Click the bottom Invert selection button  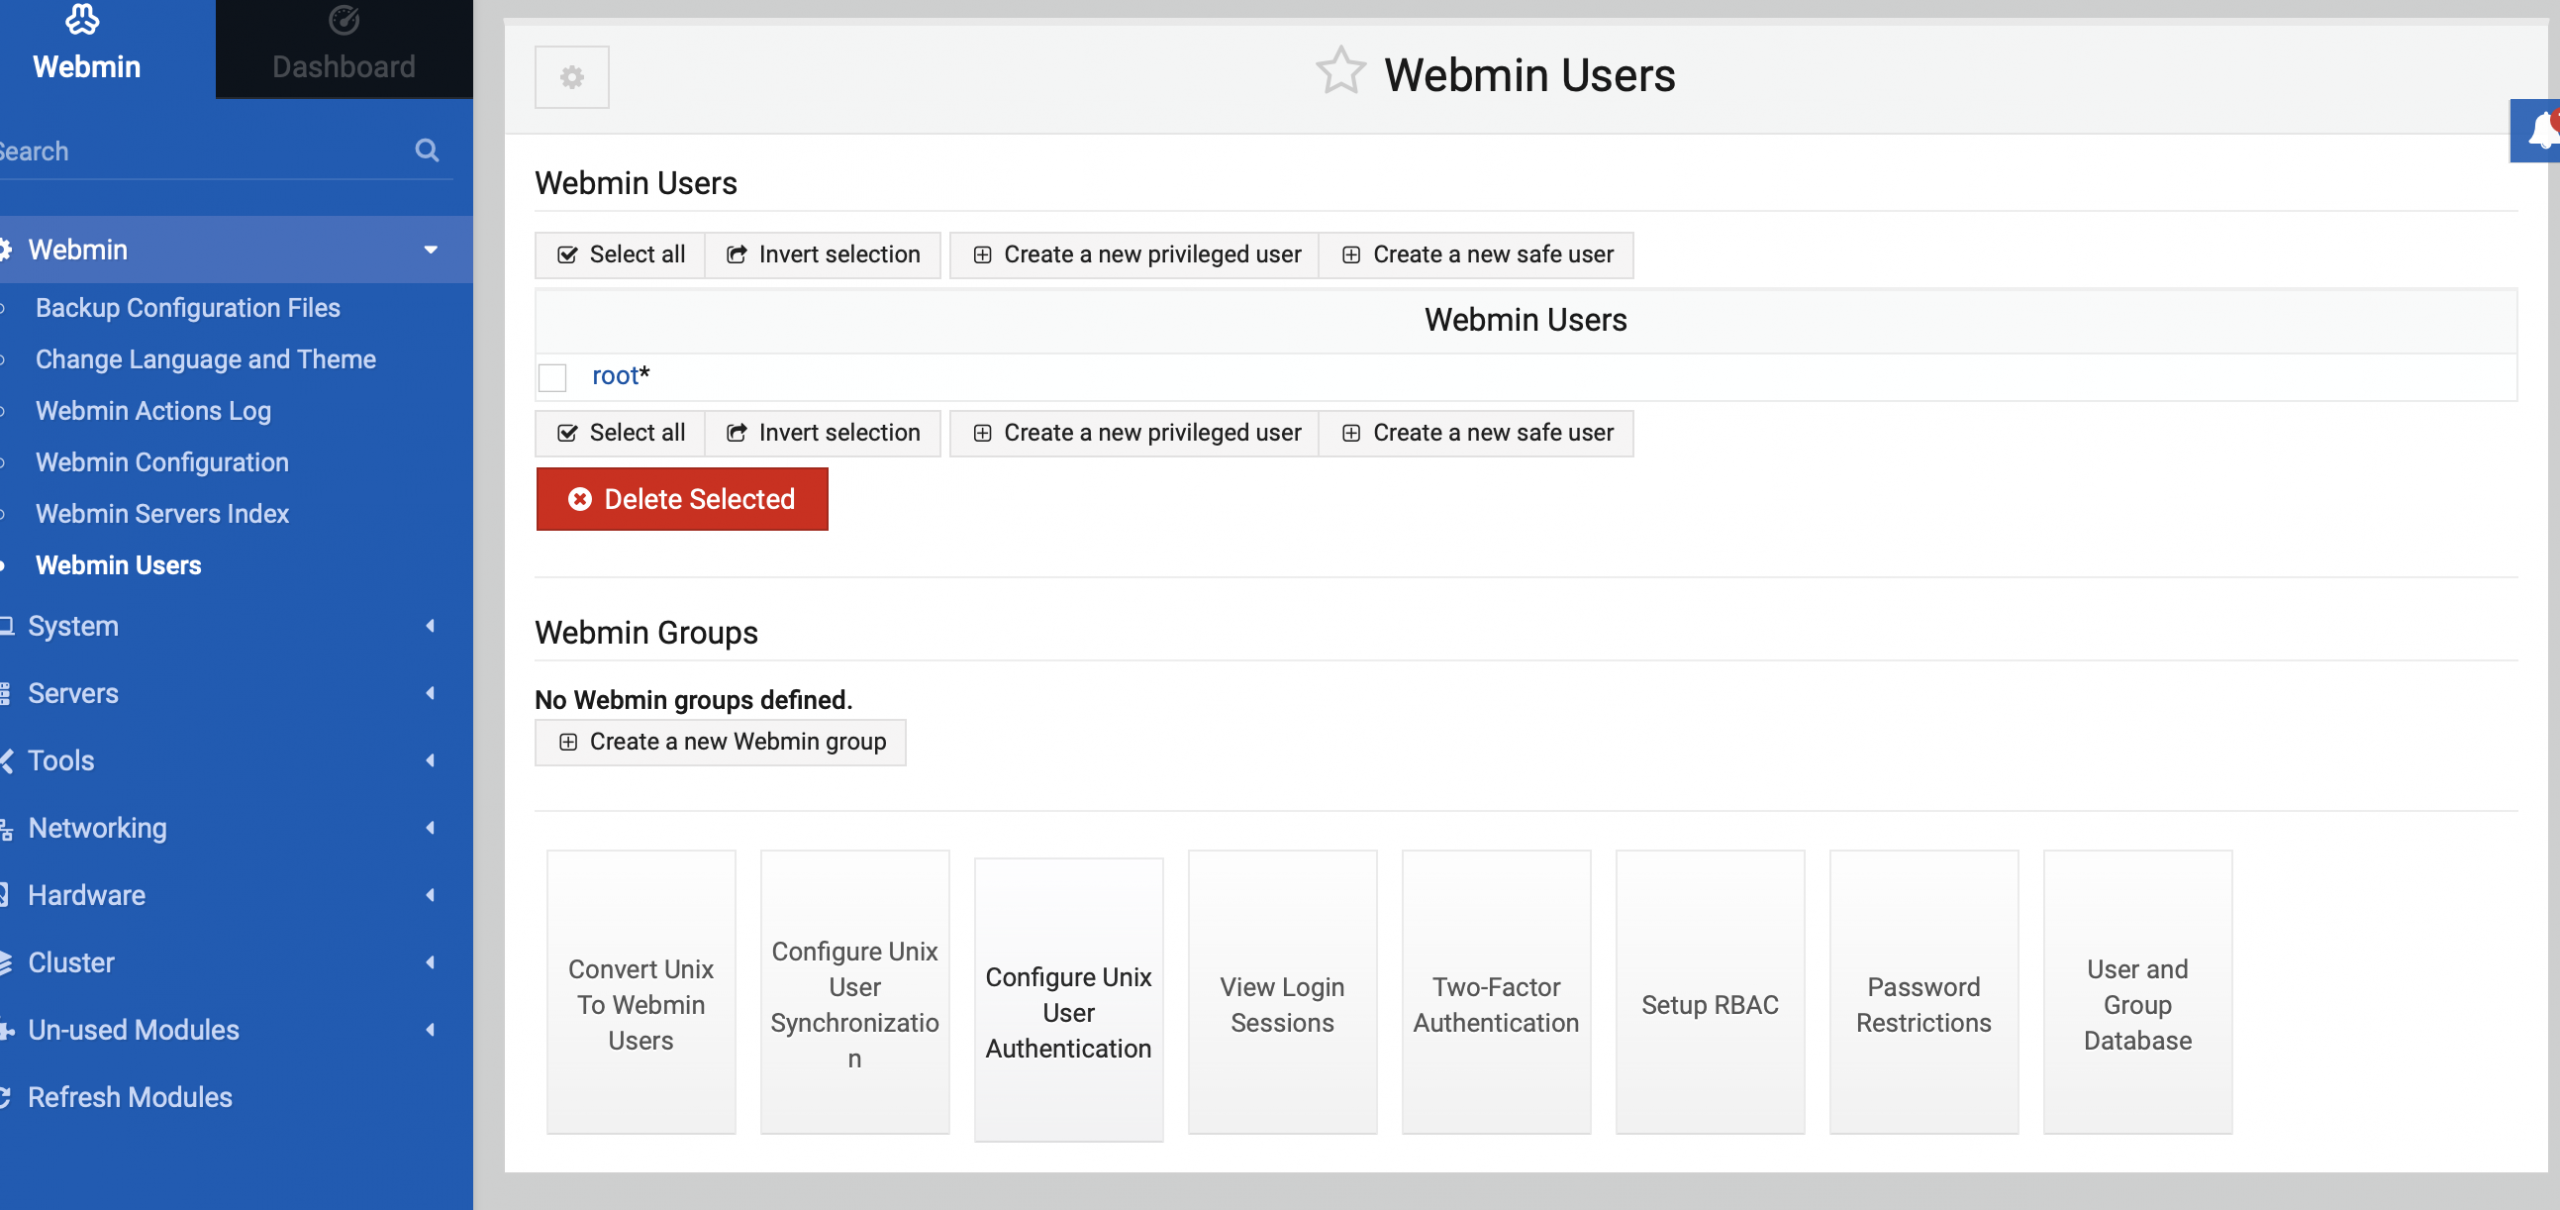coord(823,433)
